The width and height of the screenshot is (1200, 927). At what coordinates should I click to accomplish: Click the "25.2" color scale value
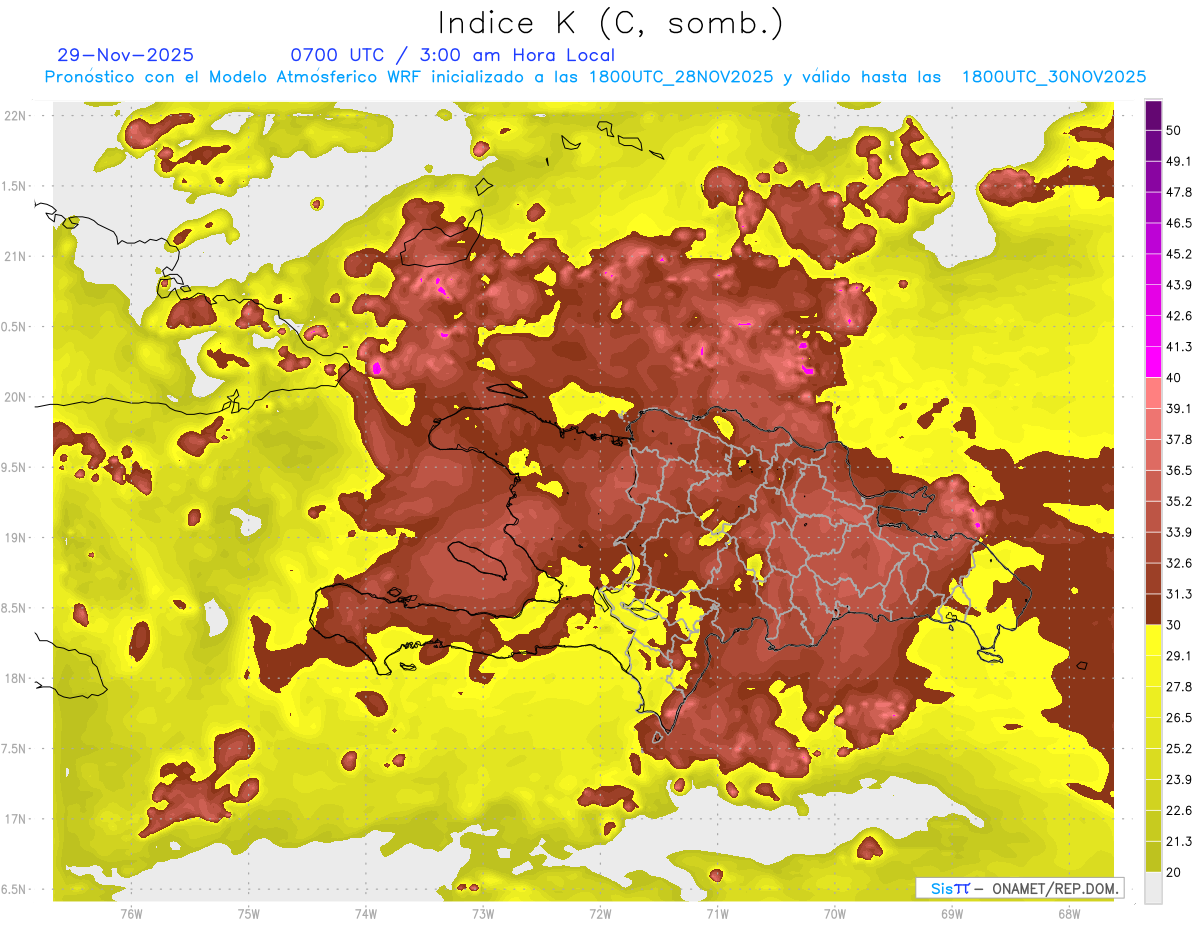pyautogui.click(x=1178, y=748)
